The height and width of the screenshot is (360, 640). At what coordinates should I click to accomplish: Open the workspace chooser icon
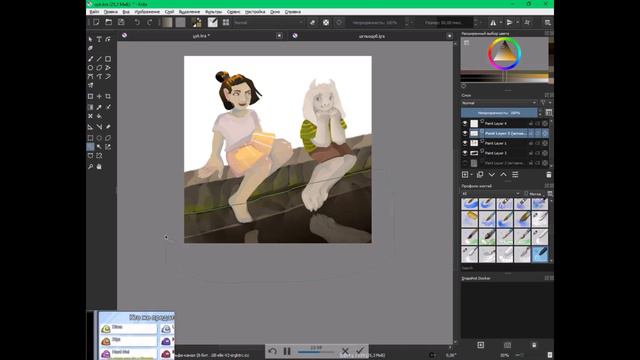548,22
